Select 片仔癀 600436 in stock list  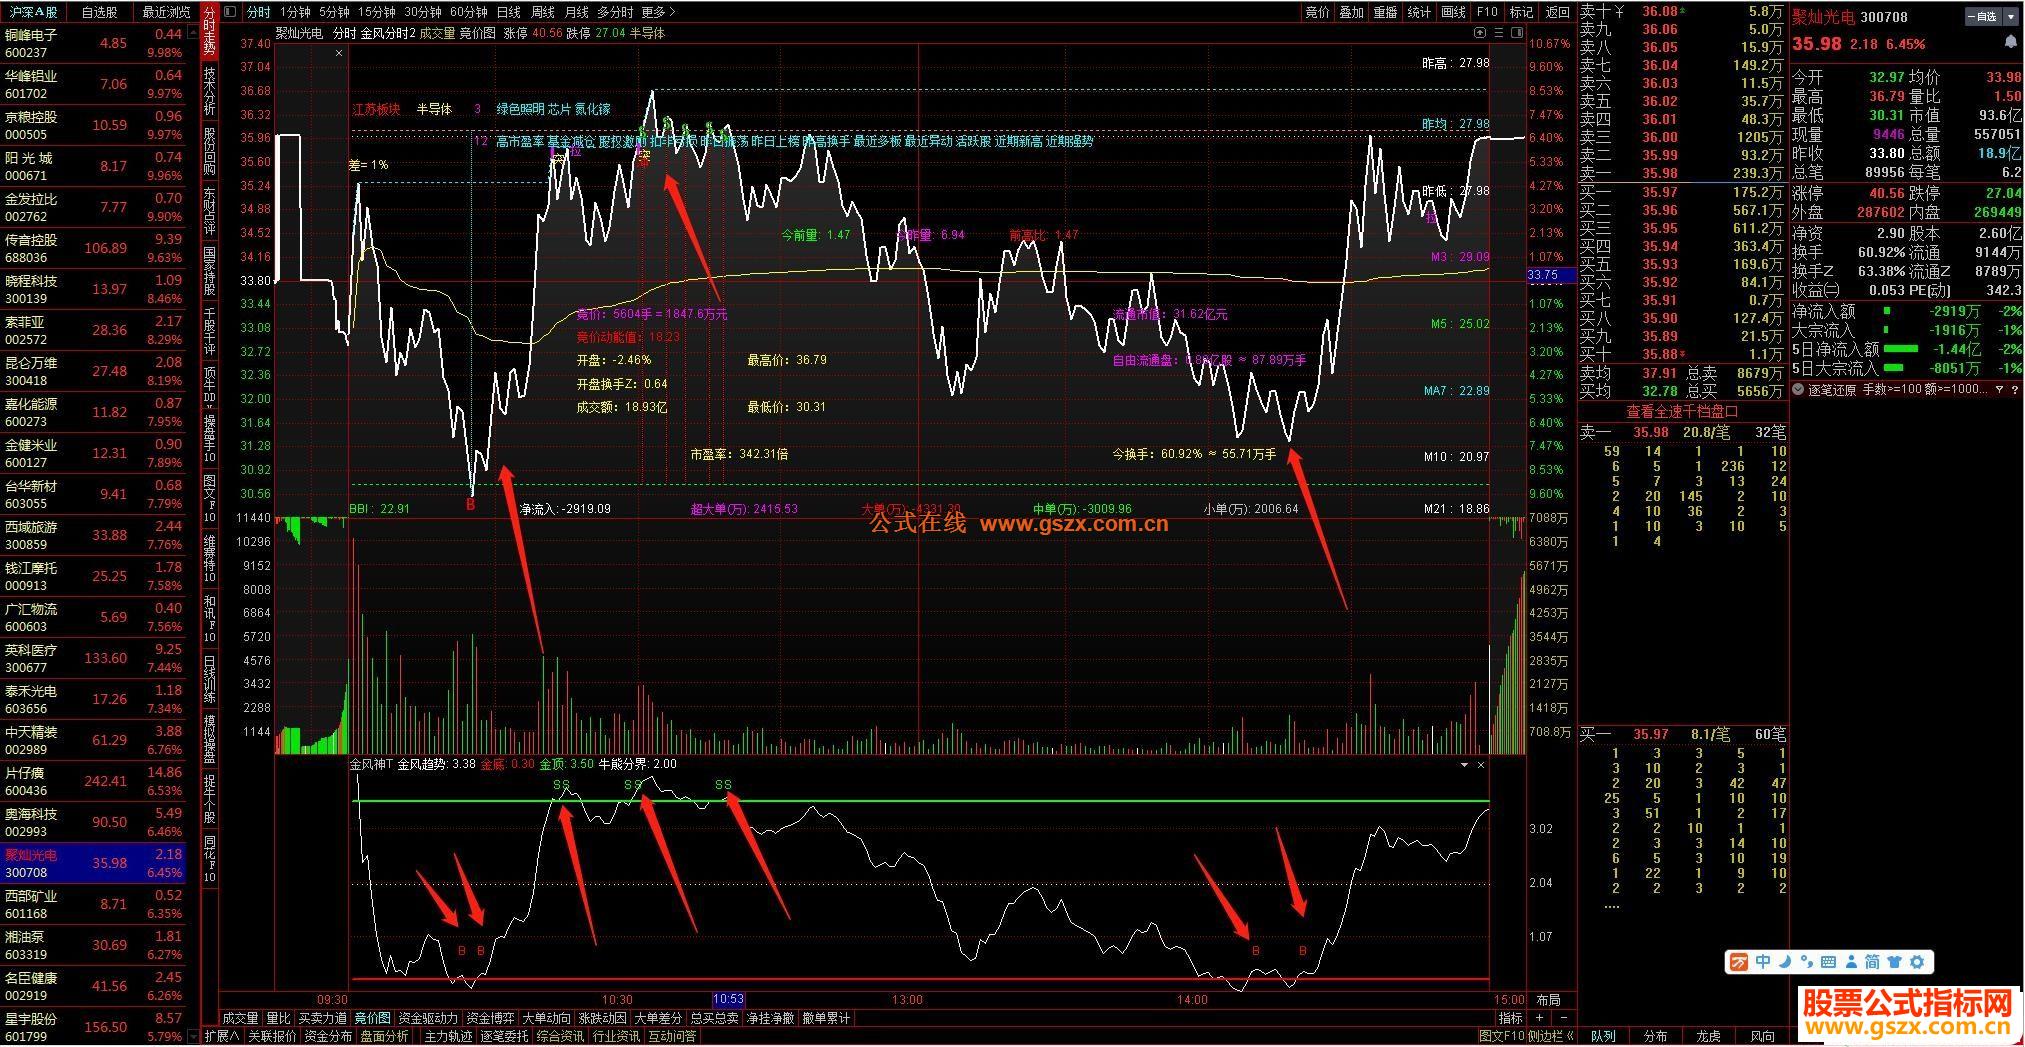94,781
